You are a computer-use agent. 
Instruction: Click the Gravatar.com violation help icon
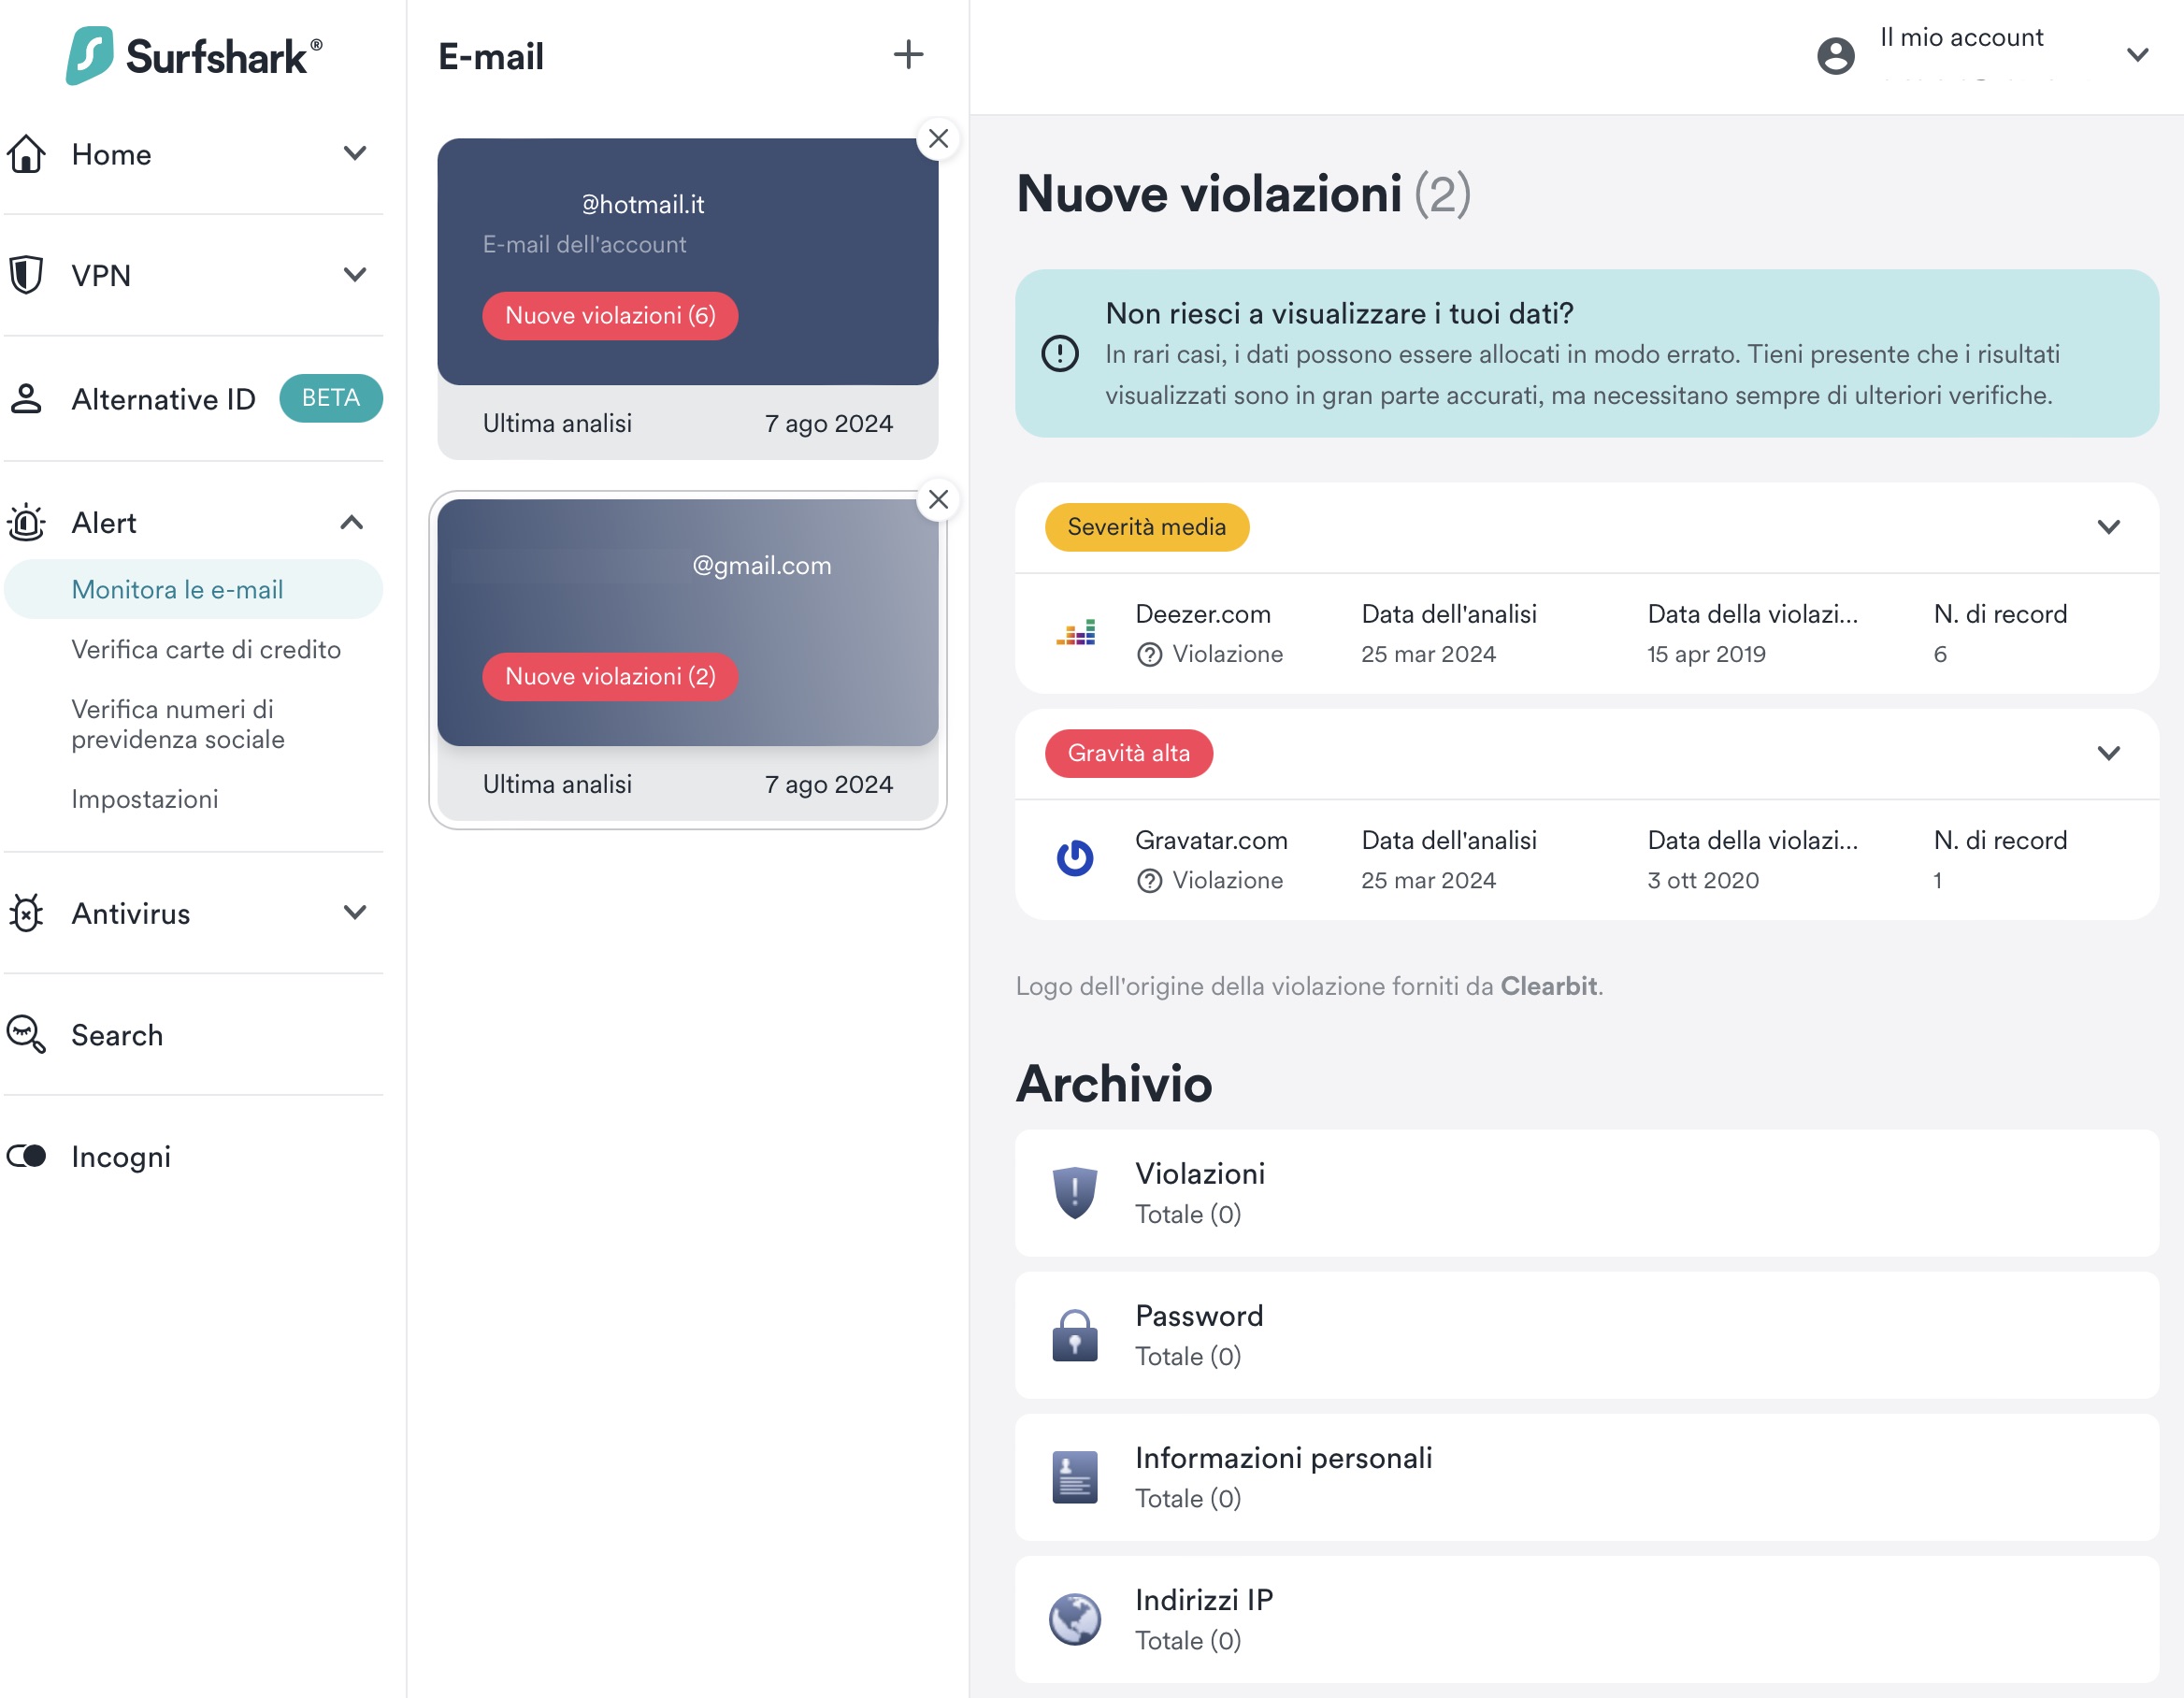click(1149, 881)
